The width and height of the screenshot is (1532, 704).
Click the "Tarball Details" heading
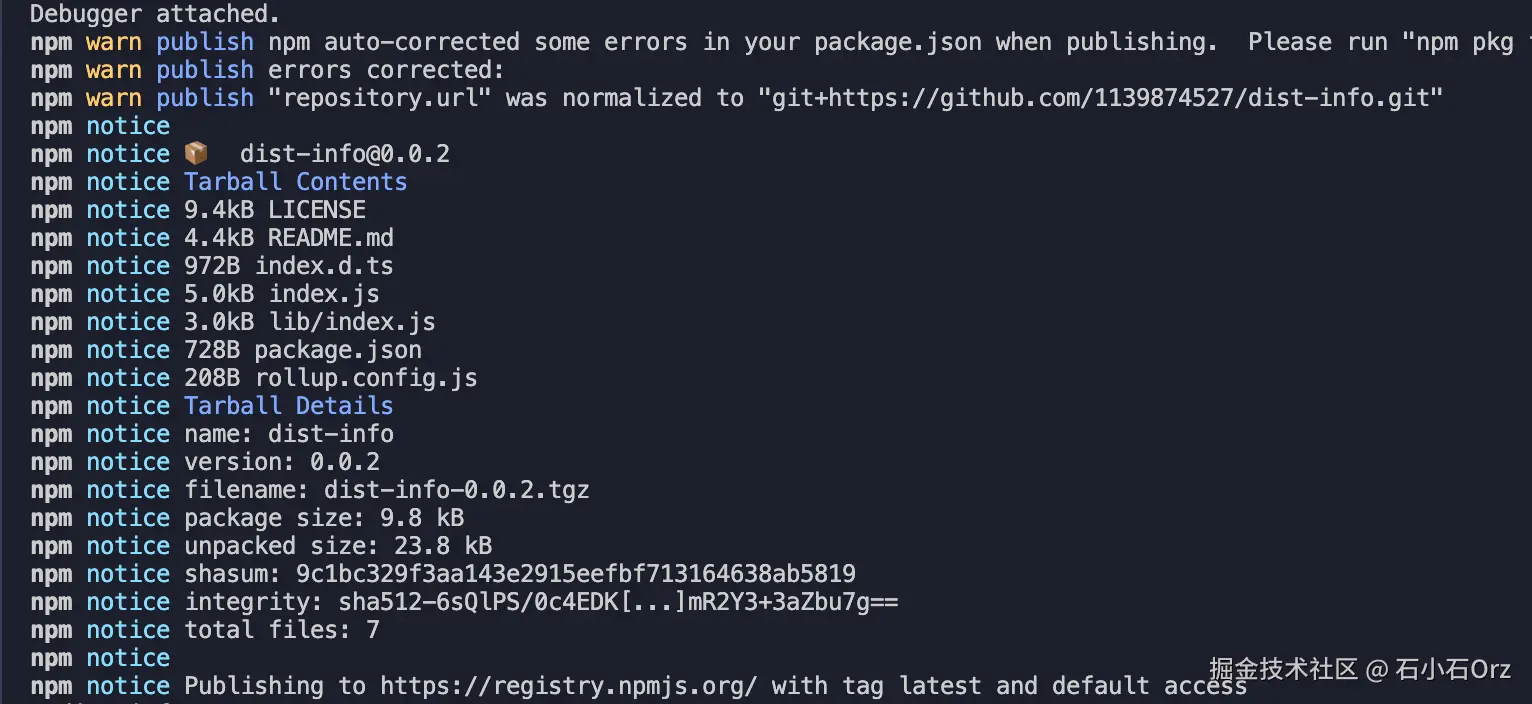click(288, 406)
